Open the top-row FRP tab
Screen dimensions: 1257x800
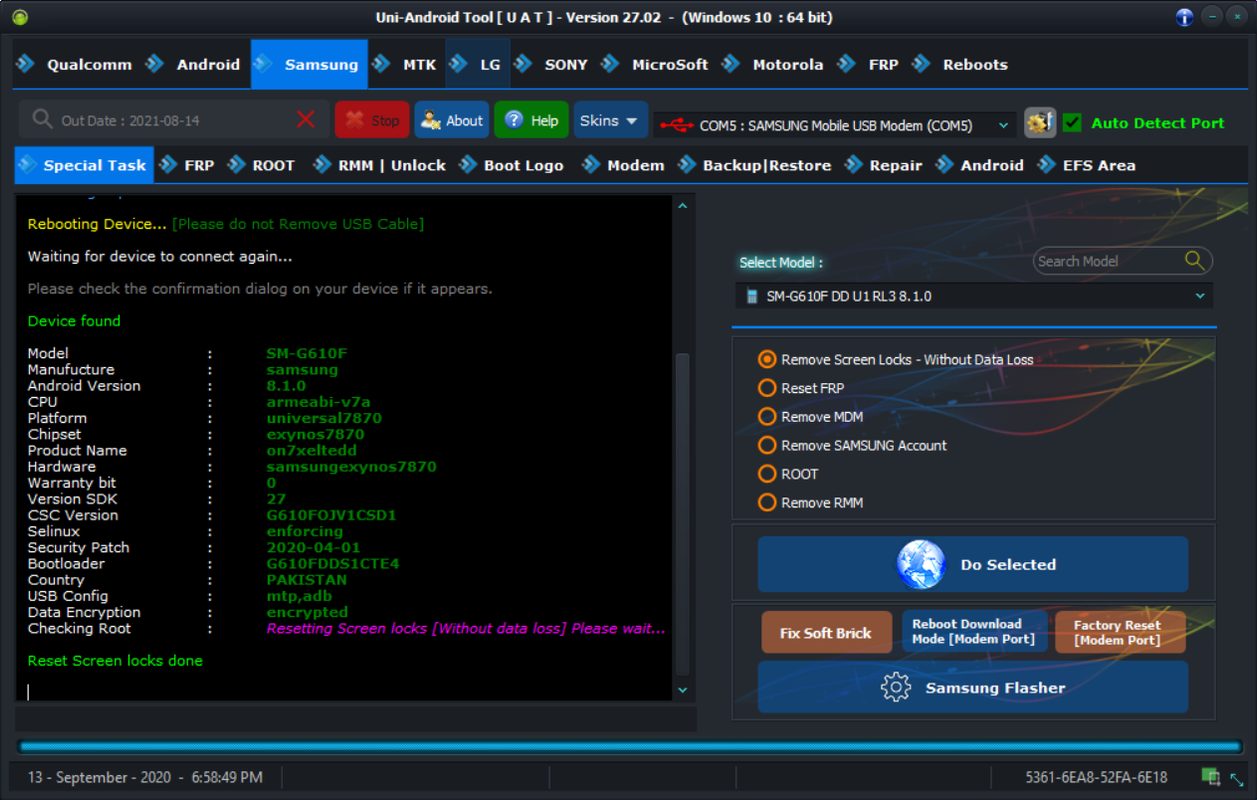click(870, 64)
